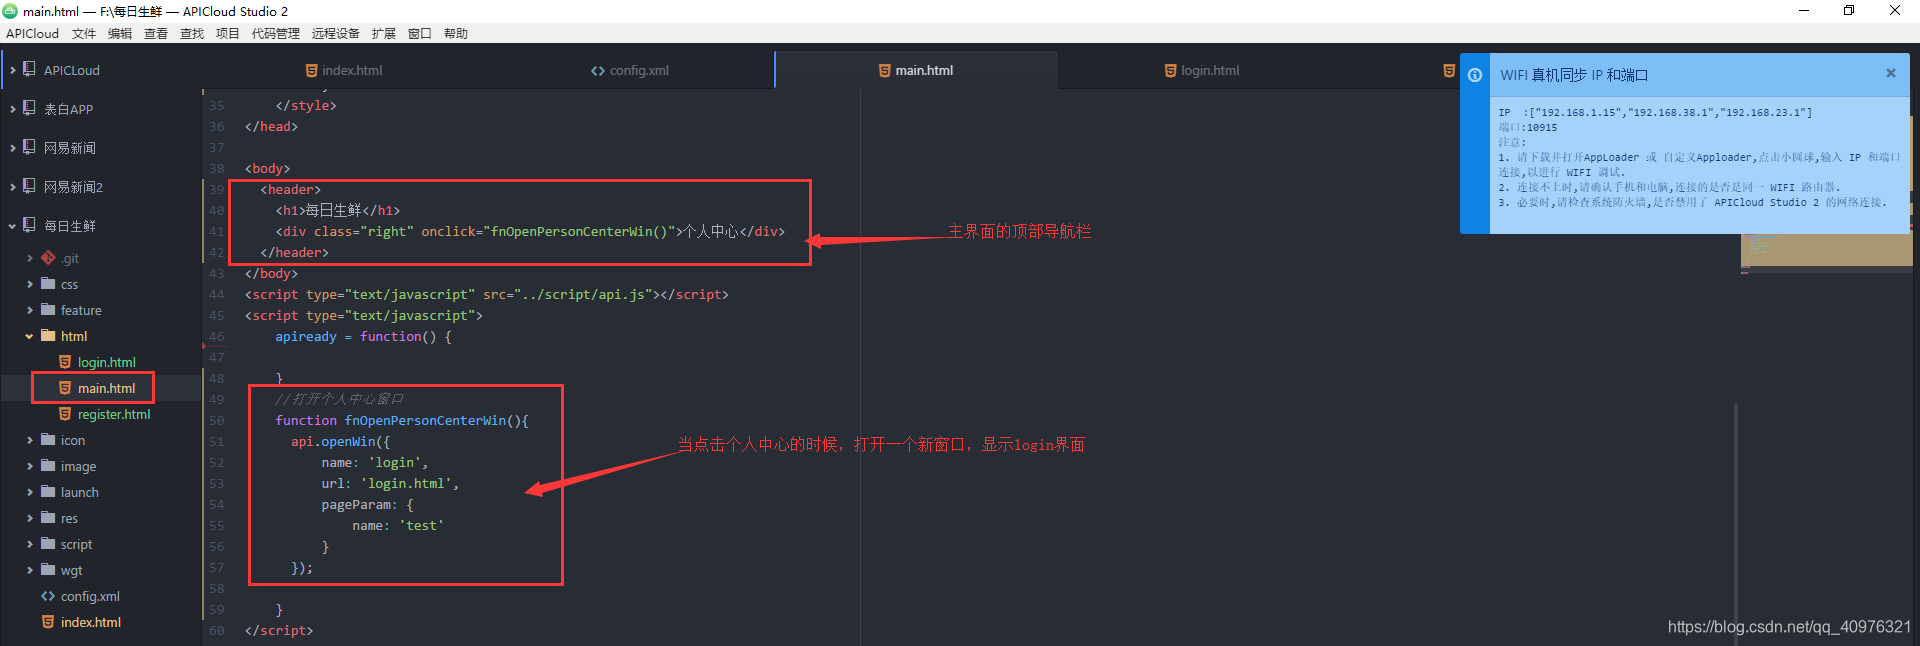Click the wgt folder icon

[48, 570]
